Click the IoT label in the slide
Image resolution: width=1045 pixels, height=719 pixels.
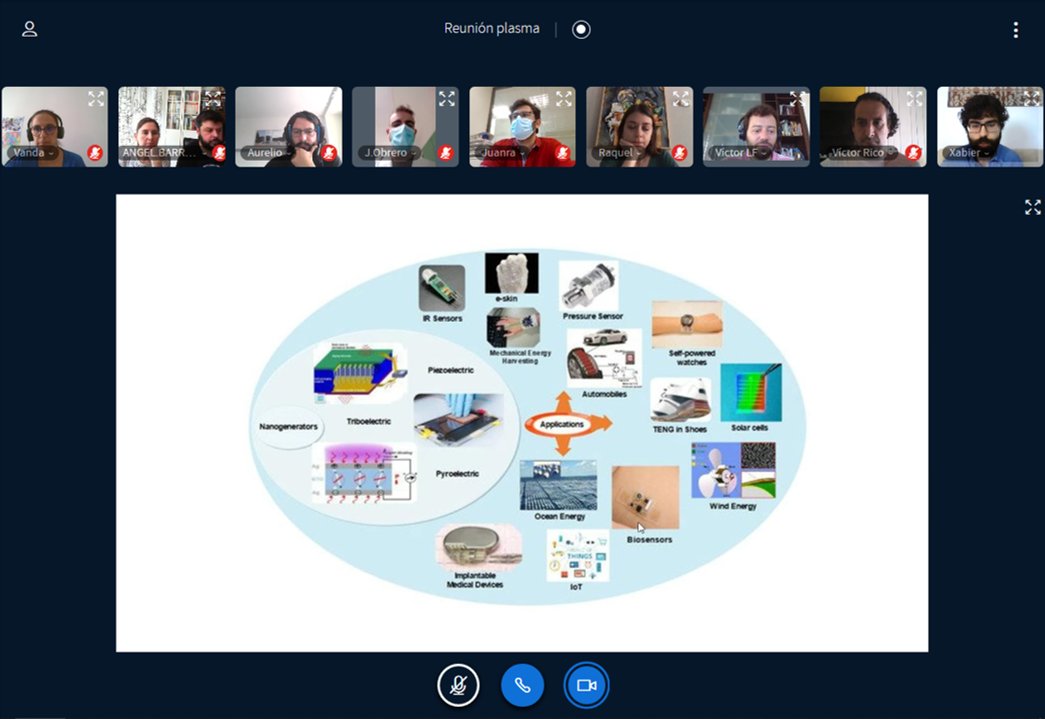(576, 587)
